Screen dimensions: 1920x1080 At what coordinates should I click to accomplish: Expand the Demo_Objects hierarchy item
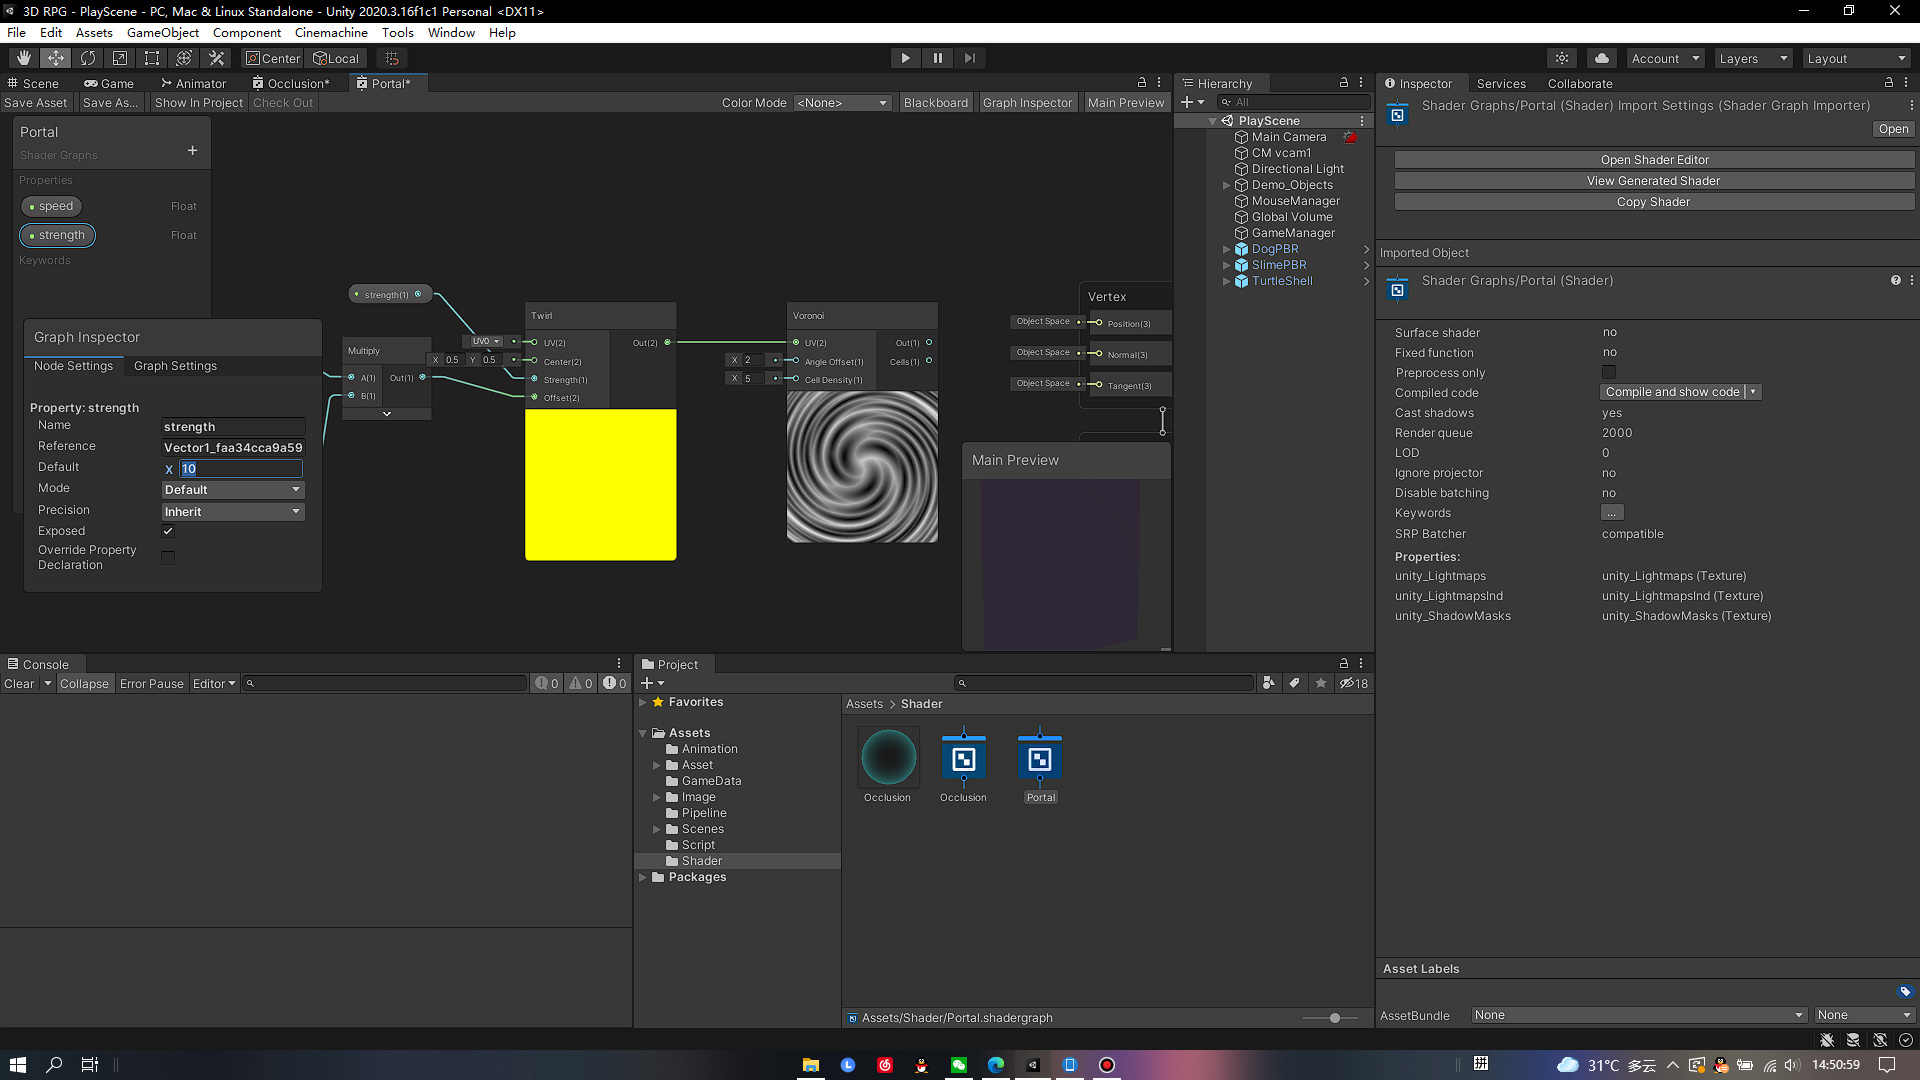click(x=1226, y=185)
